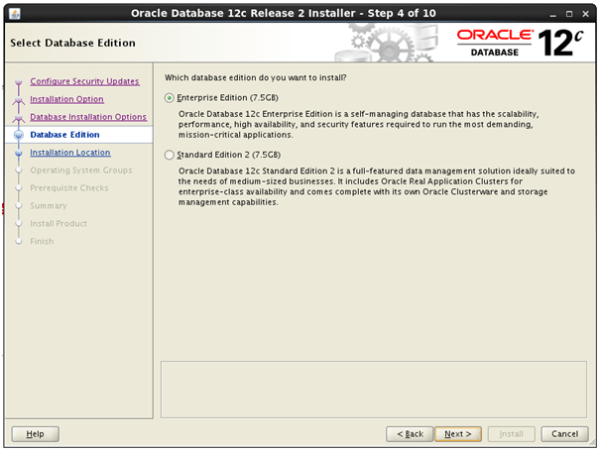Open the Installation Location step link
The height and width of the screenshot is (452, 601).
[x=70, y=153]
